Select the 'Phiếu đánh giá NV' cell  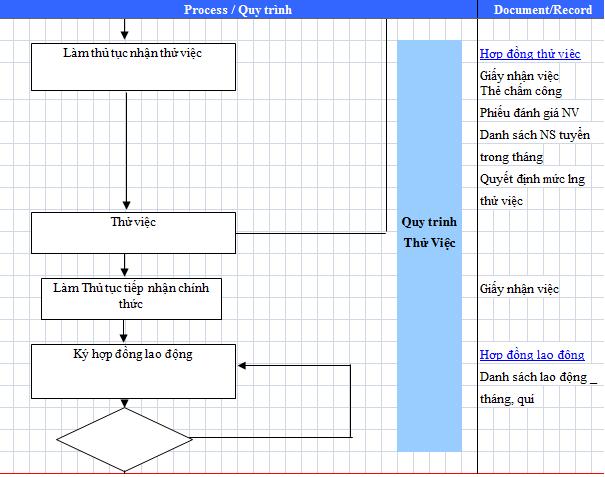pyautogui.click(x=529, y=112)
